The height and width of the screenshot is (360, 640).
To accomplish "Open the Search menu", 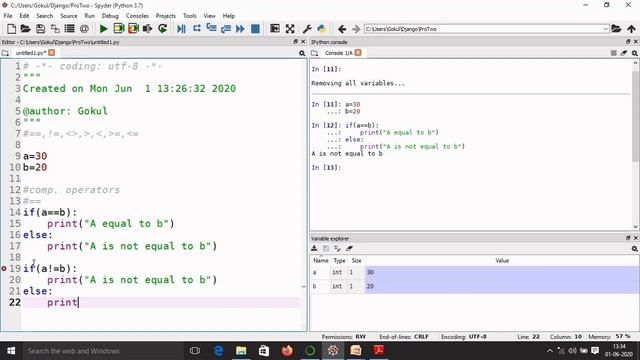I will (44, 16).
